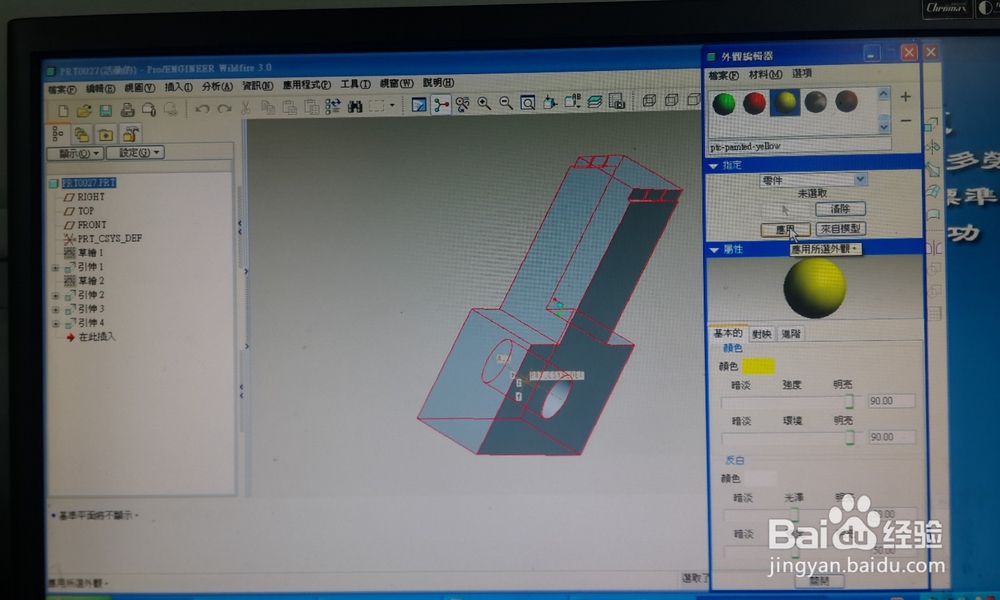Click the Undo arrow icon

[202, 108]
